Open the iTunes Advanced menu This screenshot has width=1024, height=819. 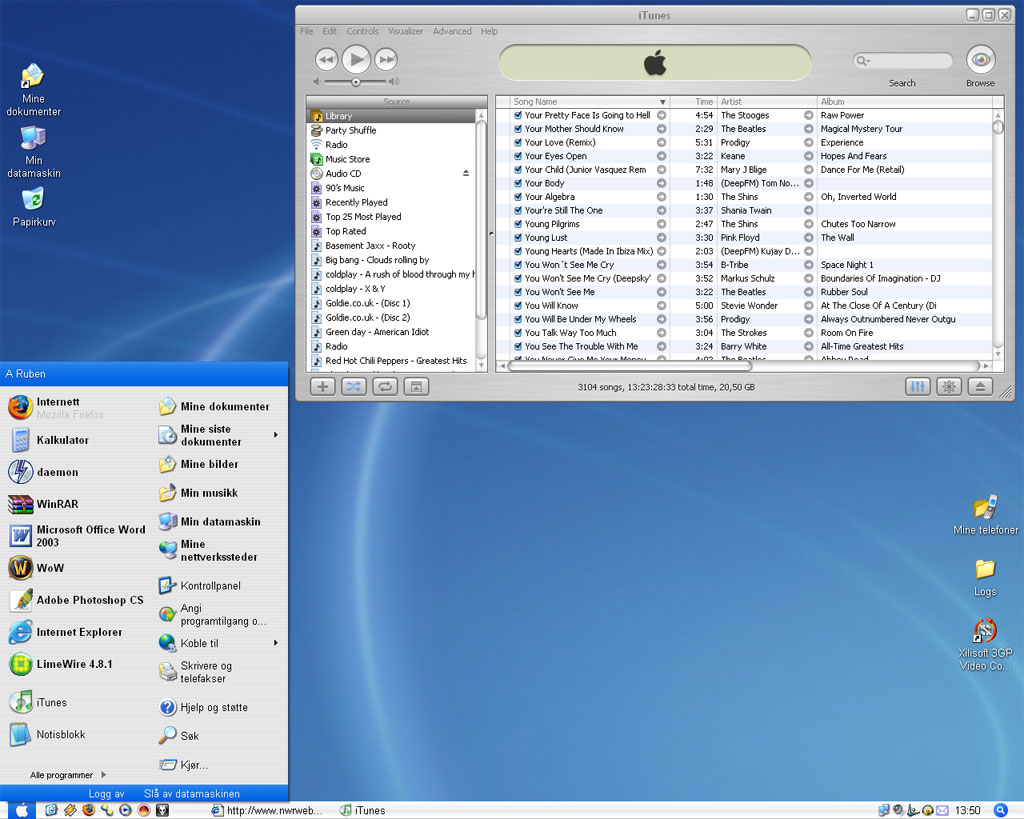pos(452,31)
